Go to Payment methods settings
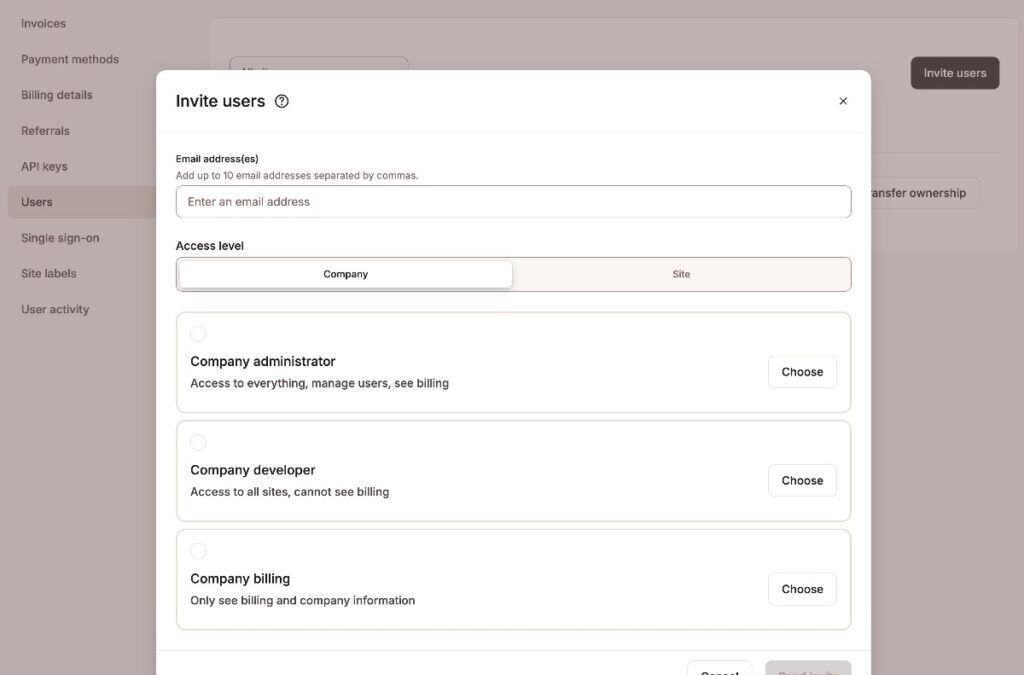The height and width of the screenshot is (675, 1024). [69, 58]
